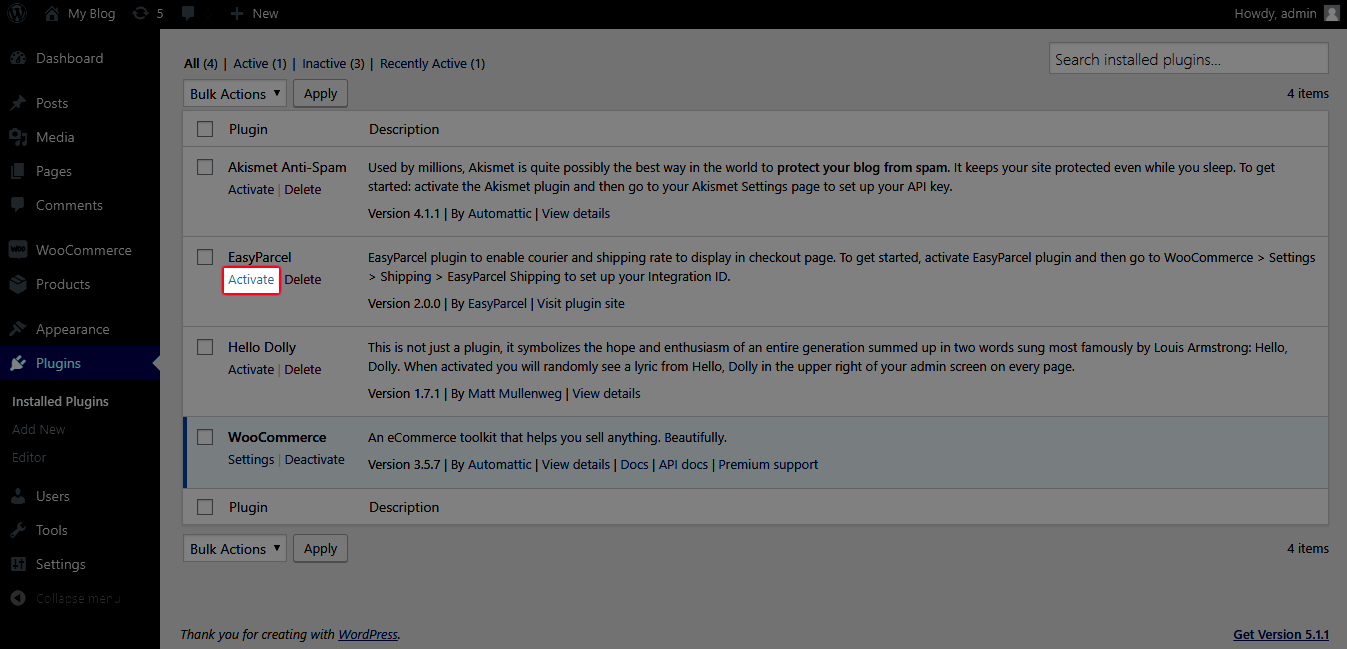Open the comments bubble in admin bar
Image resolution: width=1347 pixels, height=649 pixels.
[x=189, y=13]
